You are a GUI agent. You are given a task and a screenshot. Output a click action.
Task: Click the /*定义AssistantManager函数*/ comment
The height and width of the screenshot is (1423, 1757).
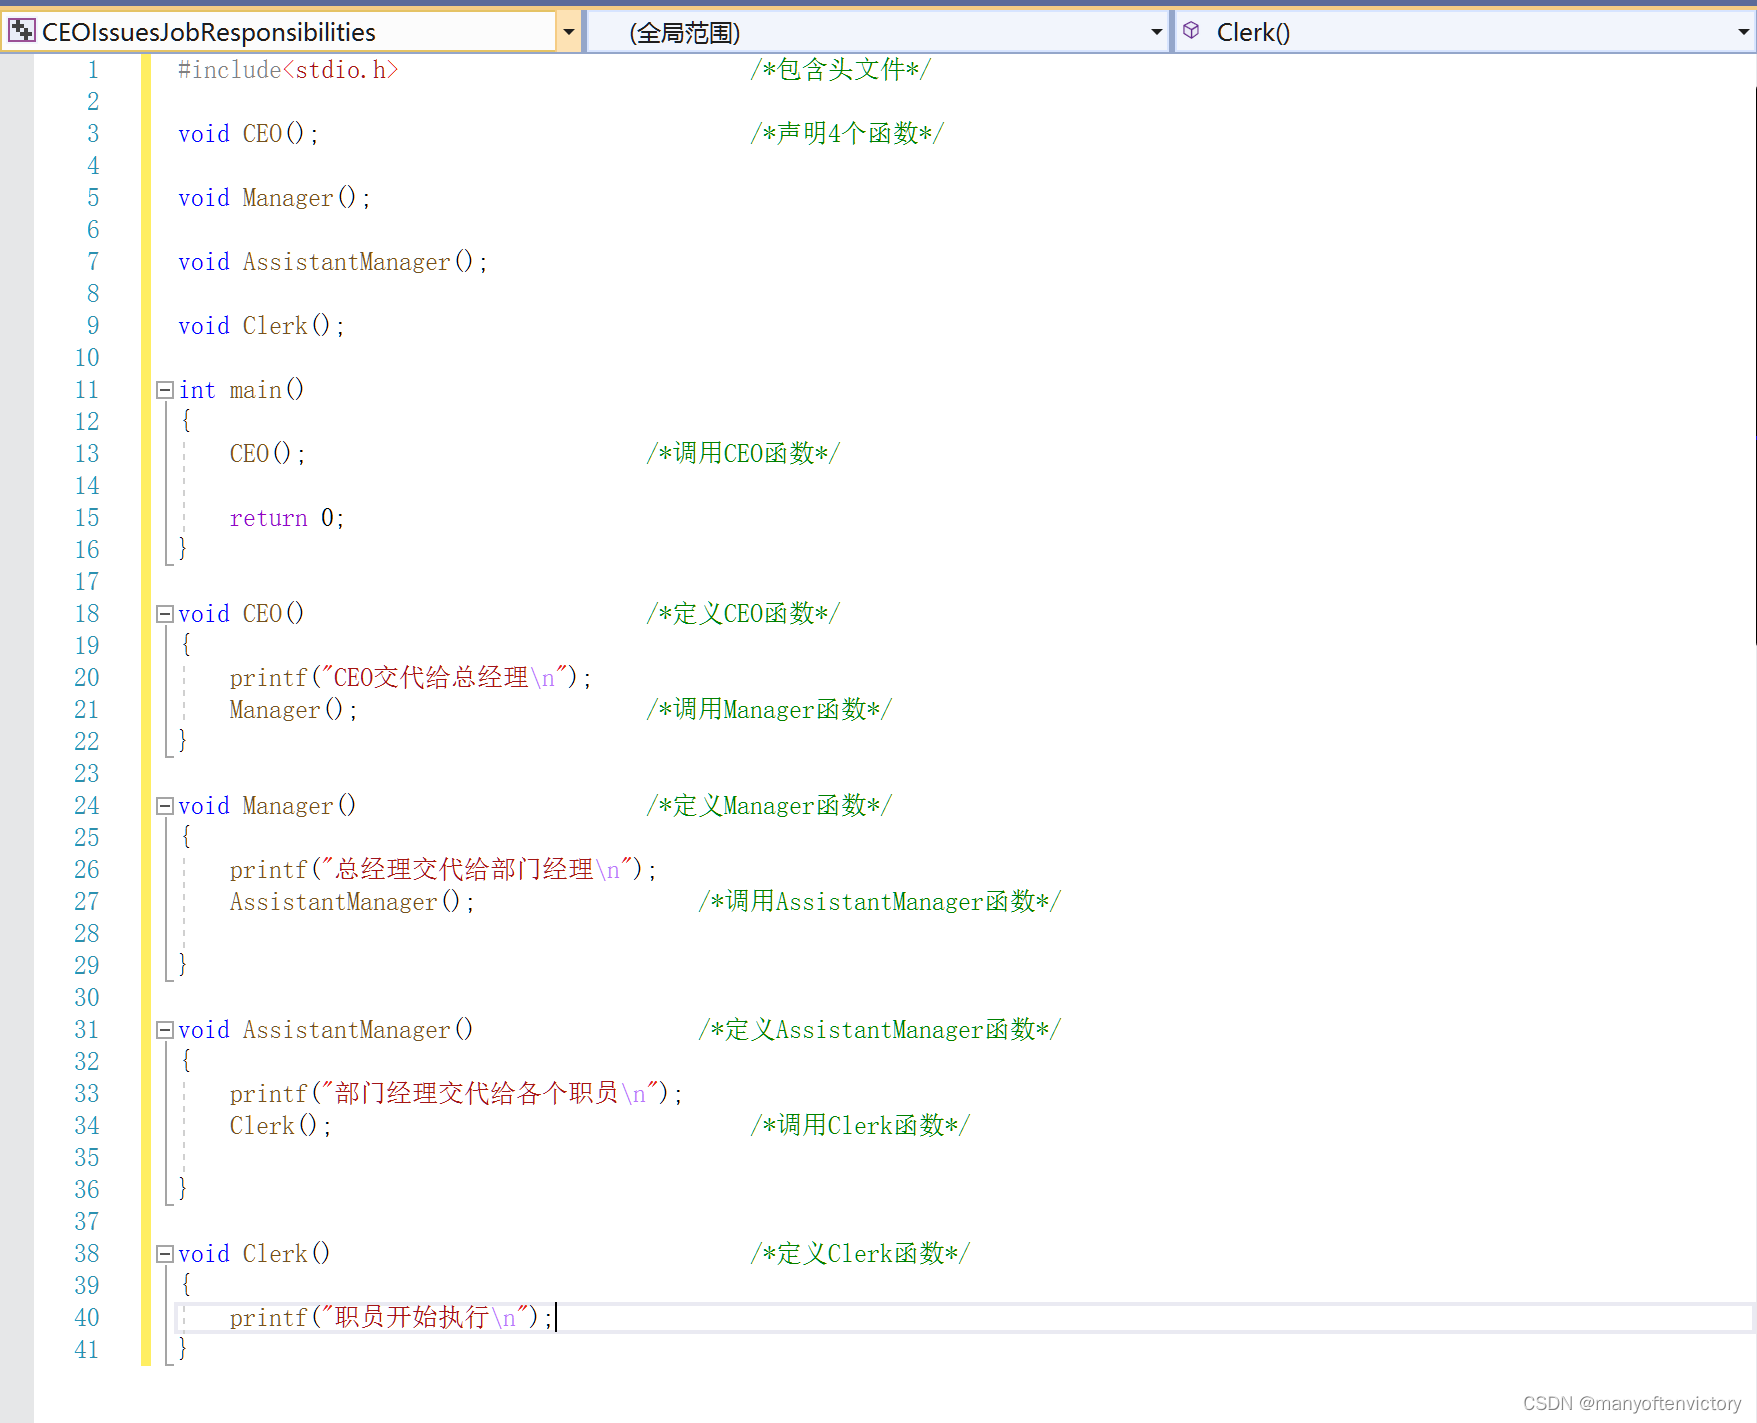[880, 1030]
